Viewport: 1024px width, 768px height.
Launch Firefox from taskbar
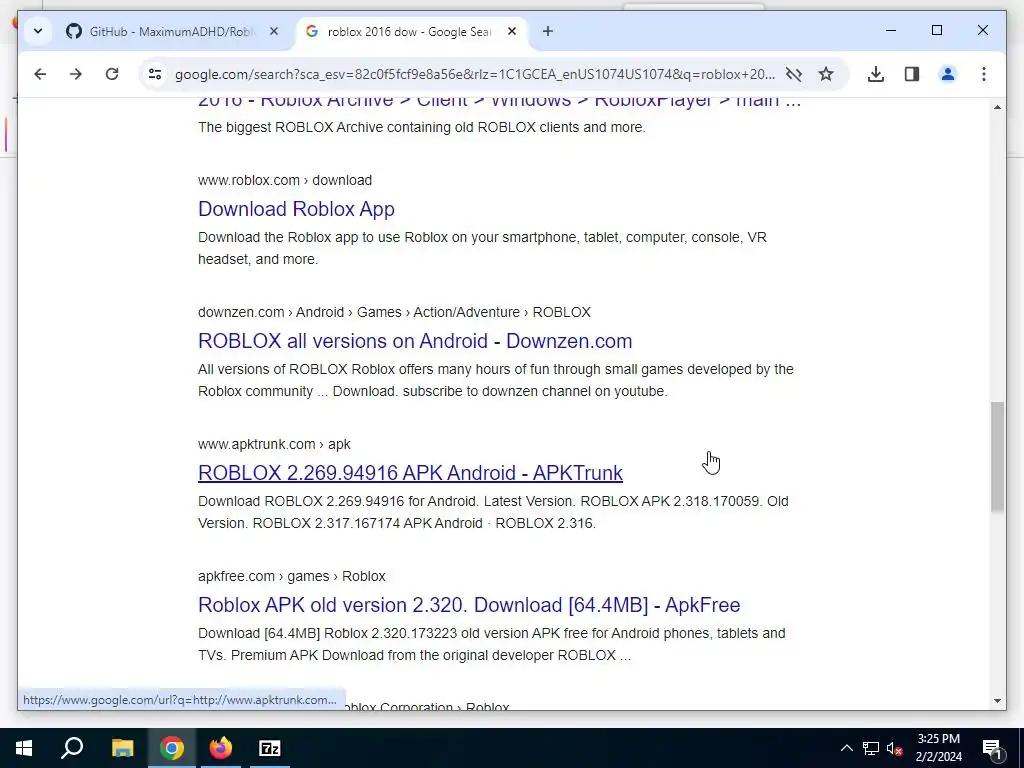point(221,748)
